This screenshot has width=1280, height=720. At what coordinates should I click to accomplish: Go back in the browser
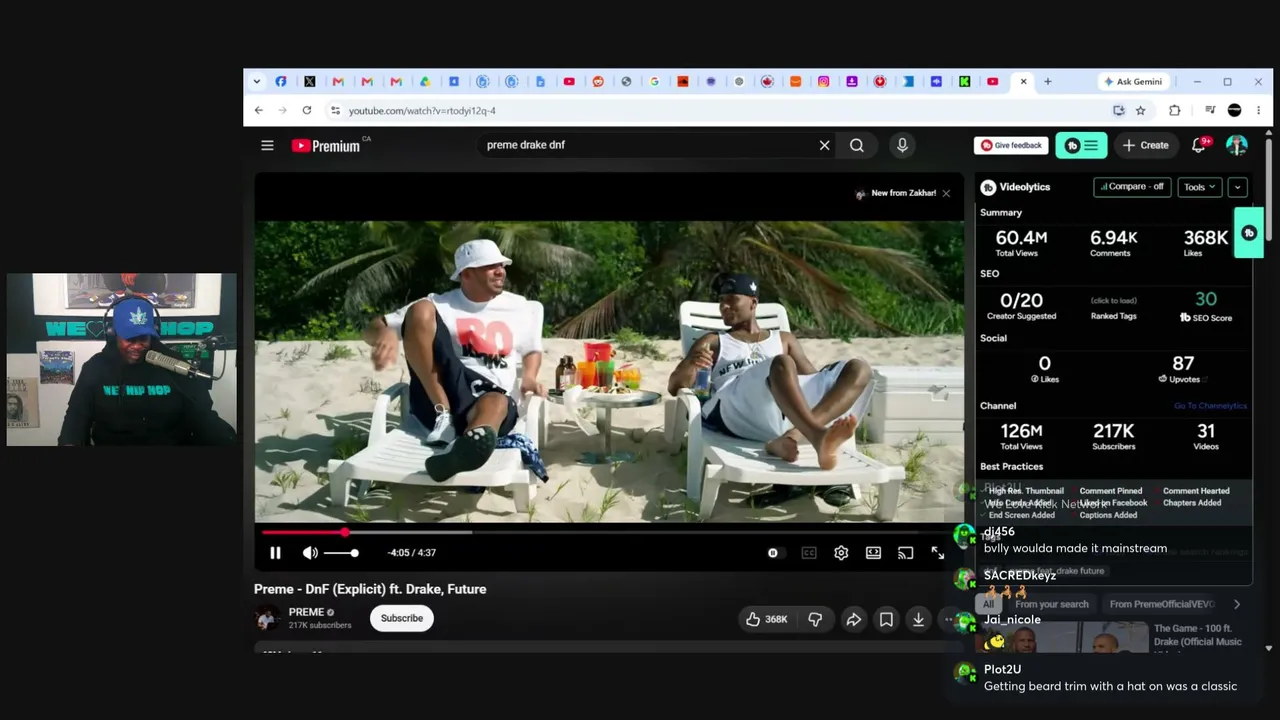pyautogui.click(x=259, y=111)
